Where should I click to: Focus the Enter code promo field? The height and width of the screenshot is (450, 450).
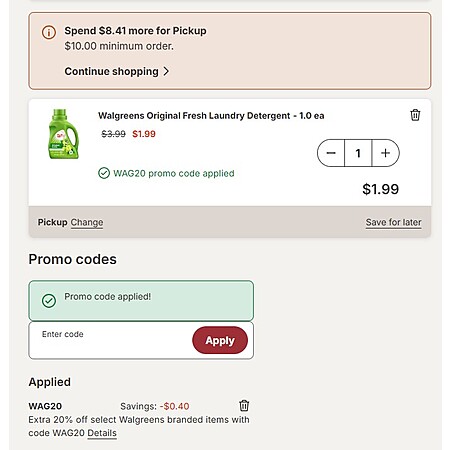tap(110, 340)
